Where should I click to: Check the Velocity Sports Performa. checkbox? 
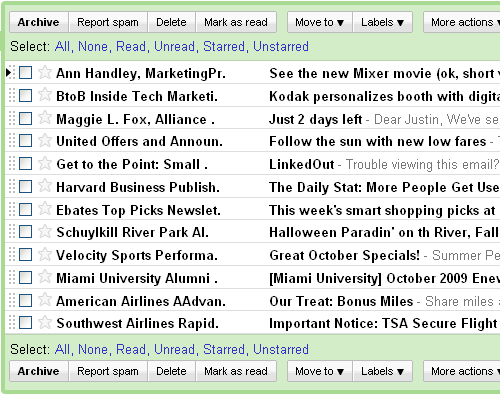pos(26,255)
